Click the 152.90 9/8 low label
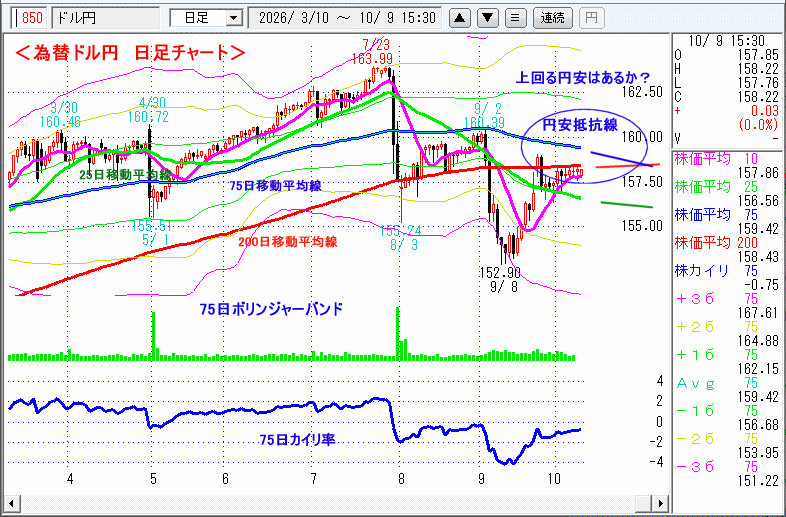This screenshot has height=517, width=786. (500, 280)
